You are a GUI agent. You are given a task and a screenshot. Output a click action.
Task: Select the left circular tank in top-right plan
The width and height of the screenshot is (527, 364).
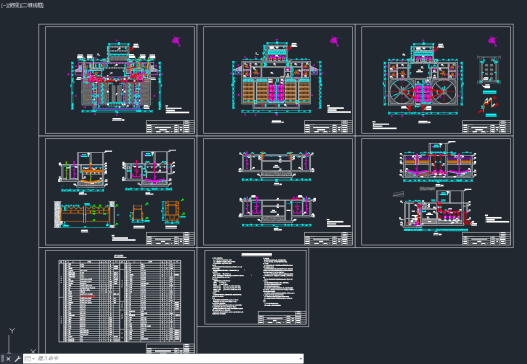pyautogui.click(x=402, y=91)
